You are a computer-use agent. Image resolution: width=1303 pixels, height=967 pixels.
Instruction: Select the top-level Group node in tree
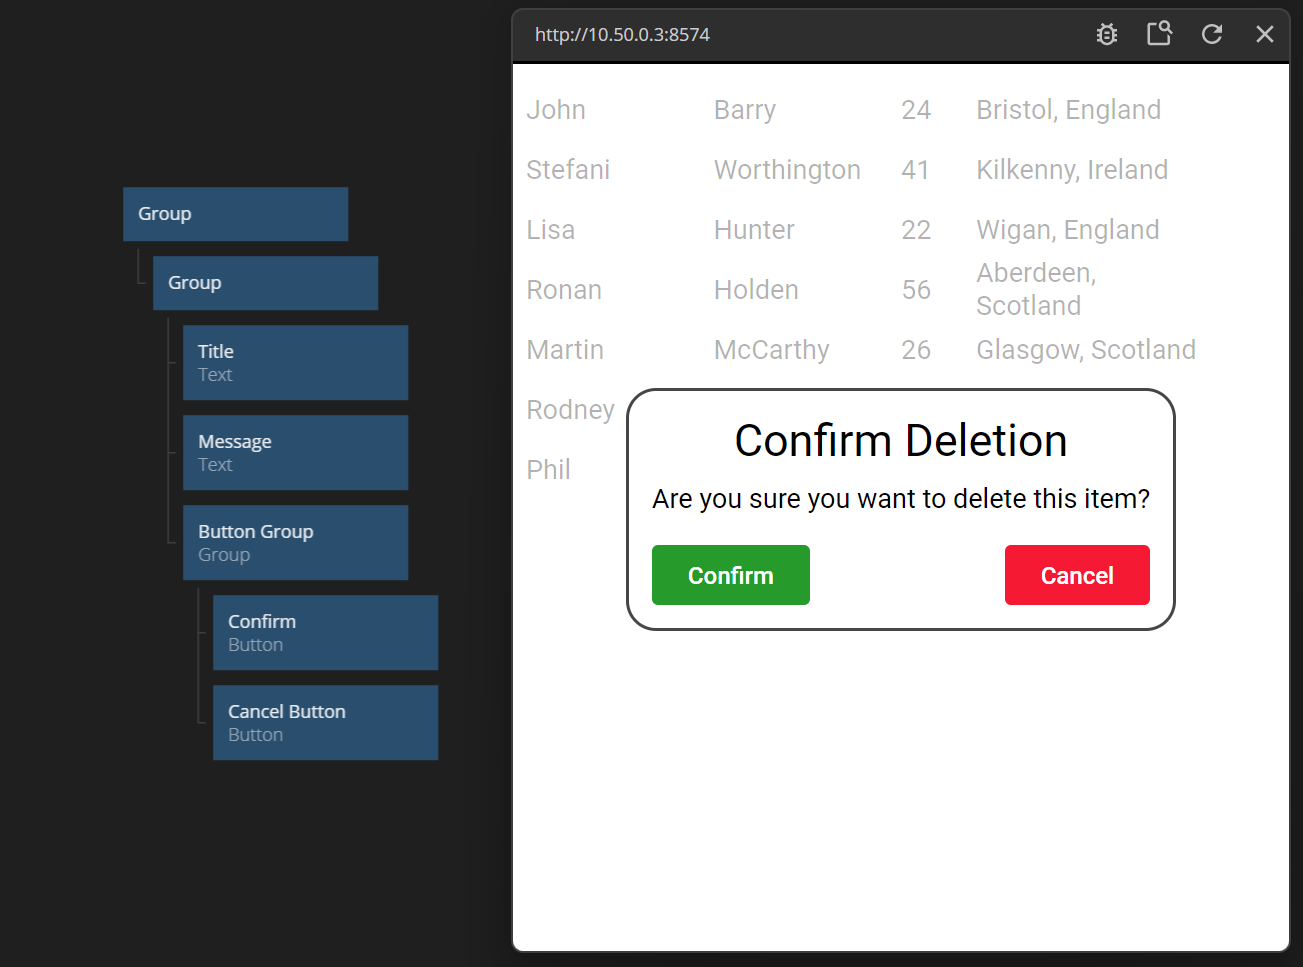(x=235, y=214)
